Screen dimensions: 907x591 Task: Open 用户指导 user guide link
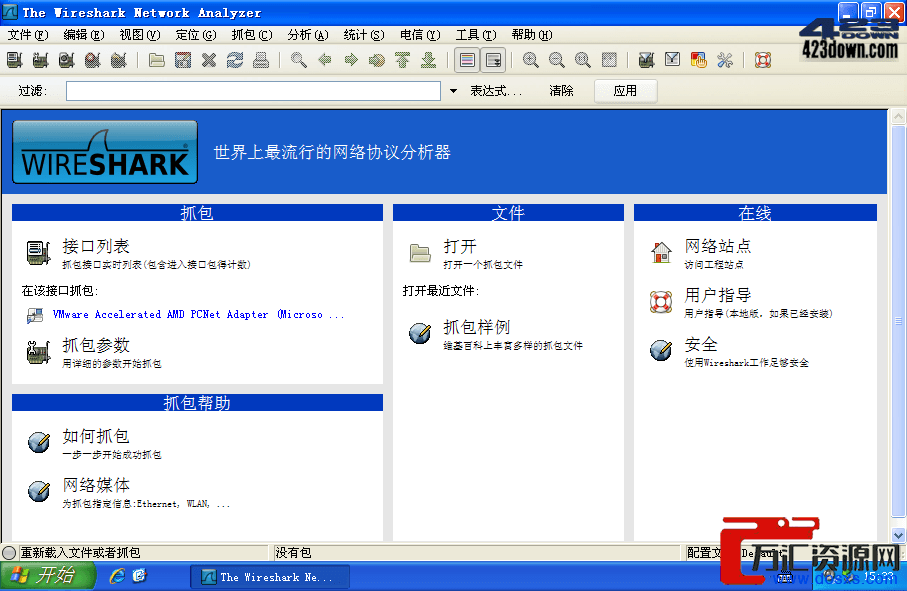718,296
